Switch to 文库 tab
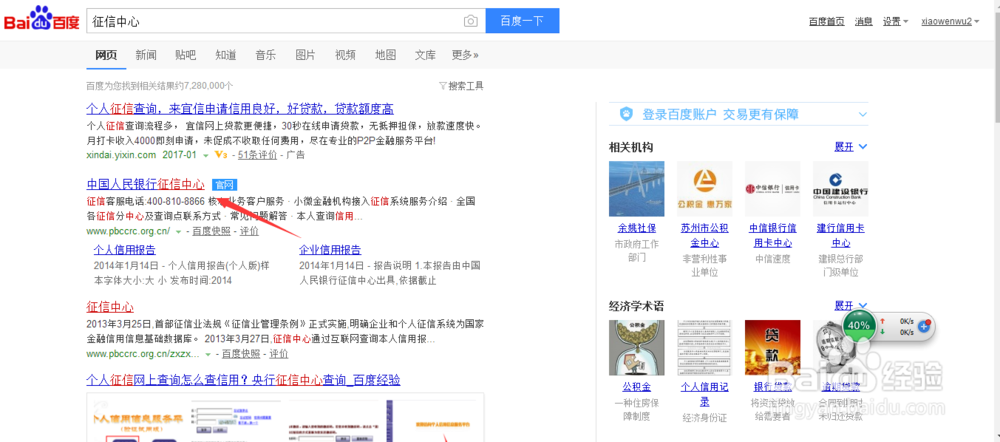The width and height of the screenshot is (1000, 442). tap(425, 55)
